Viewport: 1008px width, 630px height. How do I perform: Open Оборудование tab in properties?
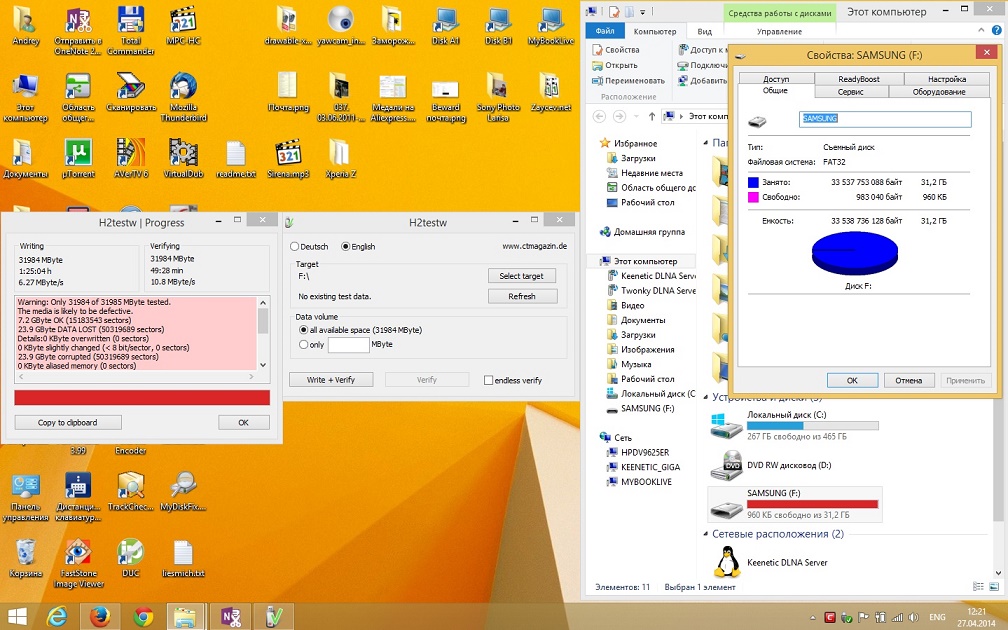point(939,91)
